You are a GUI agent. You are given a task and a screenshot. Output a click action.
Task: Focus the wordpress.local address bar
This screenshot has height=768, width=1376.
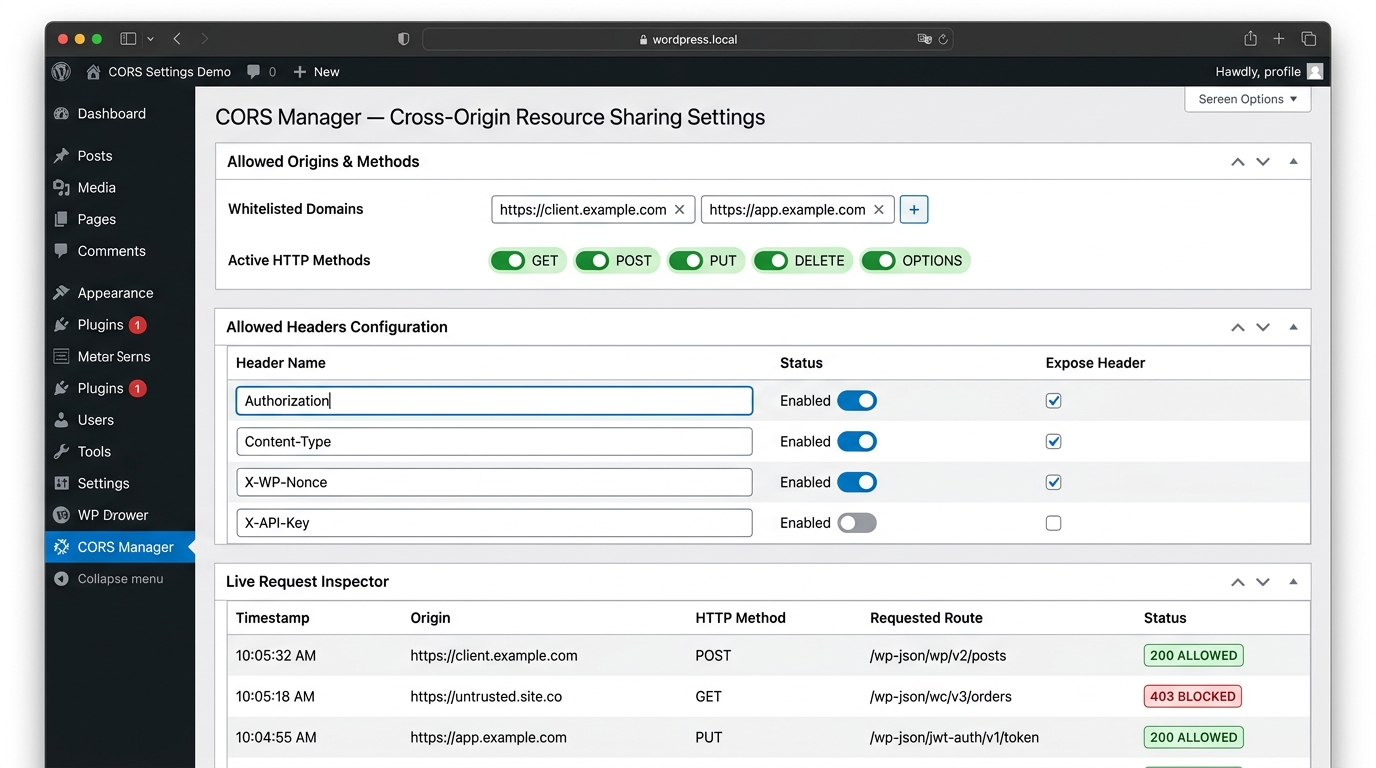(688, 39)
